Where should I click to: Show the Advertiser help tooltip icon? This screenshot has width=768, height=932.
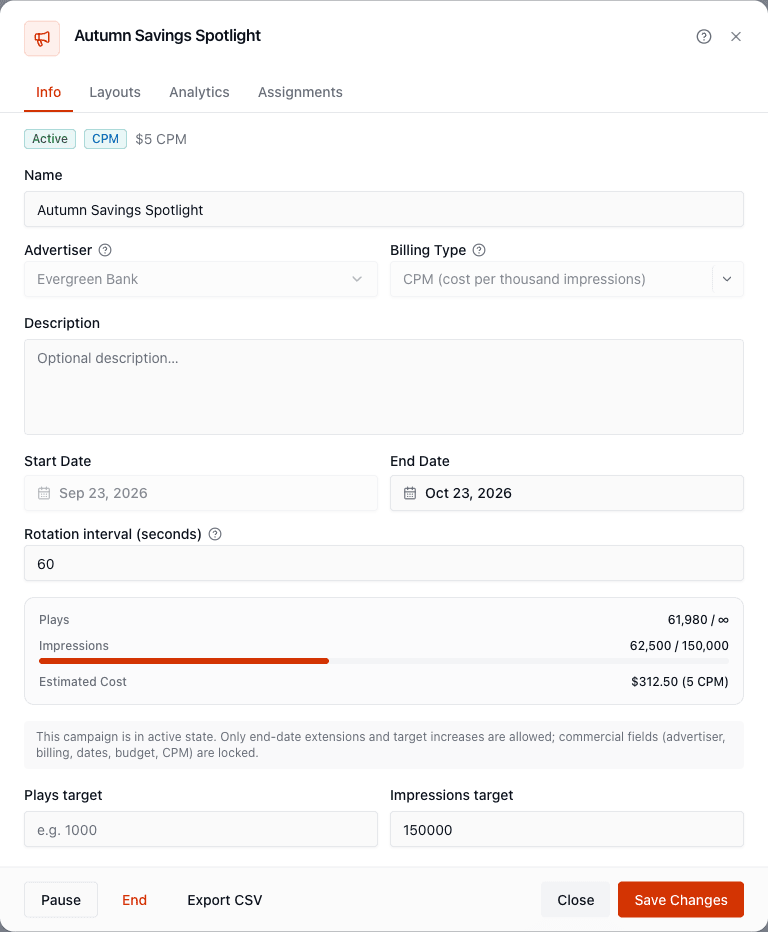click(x=105, y=250)
